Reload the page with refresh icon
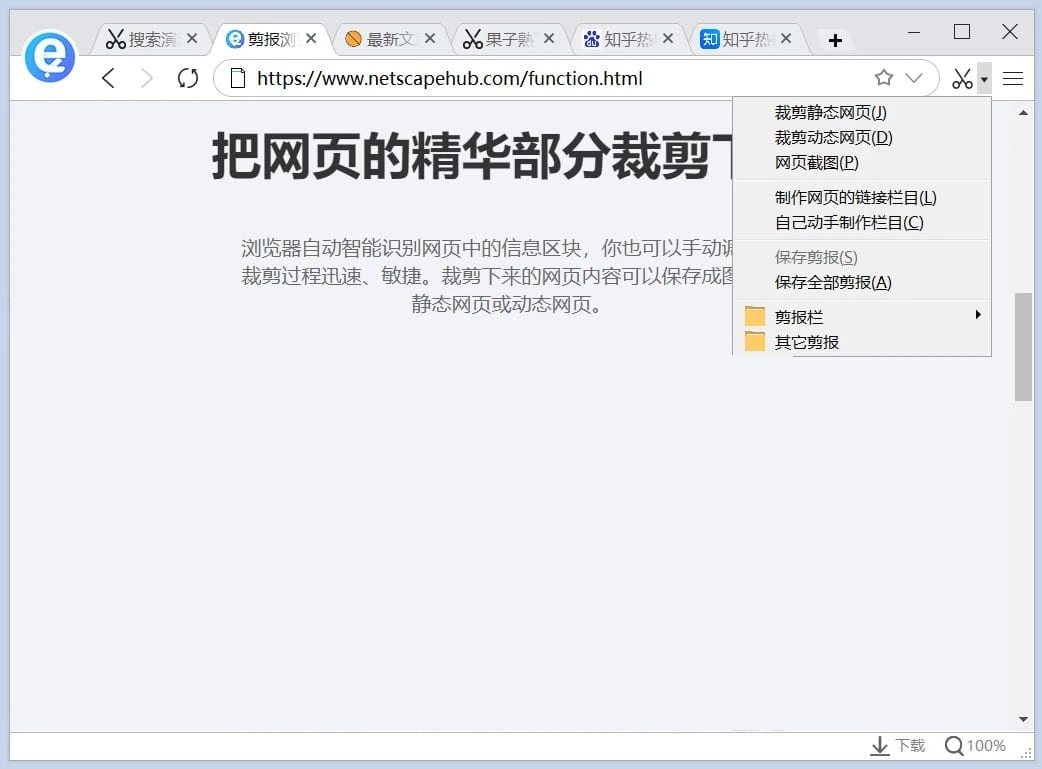Screen dimensions: 1042x769 pyautogui.click(x=187, y=78)
